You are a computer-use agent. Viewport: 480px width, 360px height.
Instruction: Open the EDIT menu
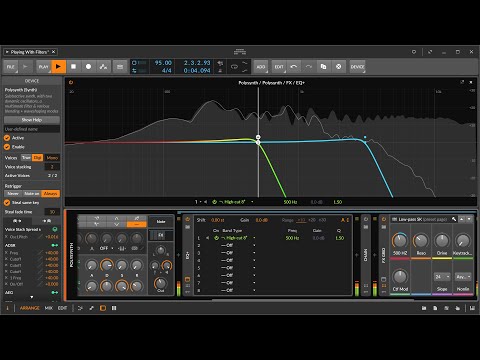click(279, 67)
